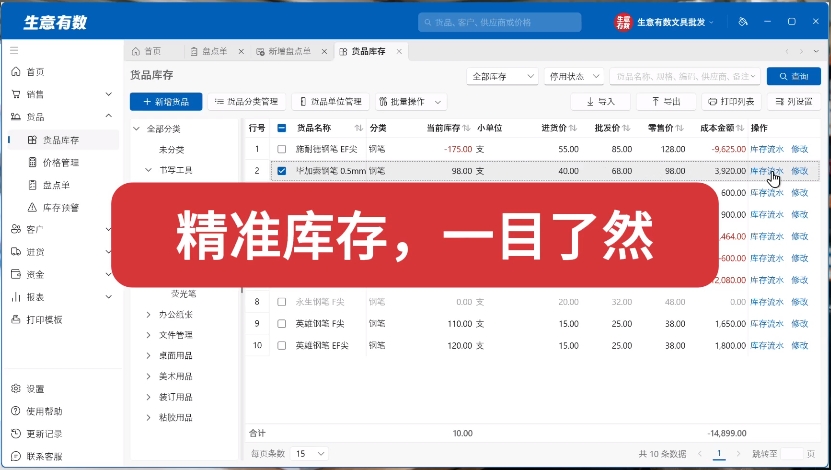The width and height of the screenshot is (831, 470).
Task: Switch to the 首页 tab
Action: tap(147, 51)
